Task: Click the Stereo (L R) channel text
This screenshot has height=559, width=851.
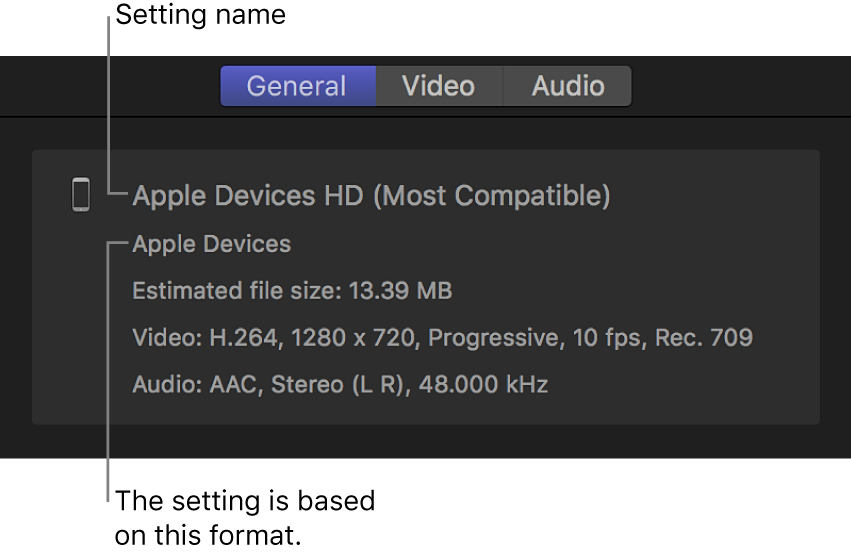Action: (334, 384)
